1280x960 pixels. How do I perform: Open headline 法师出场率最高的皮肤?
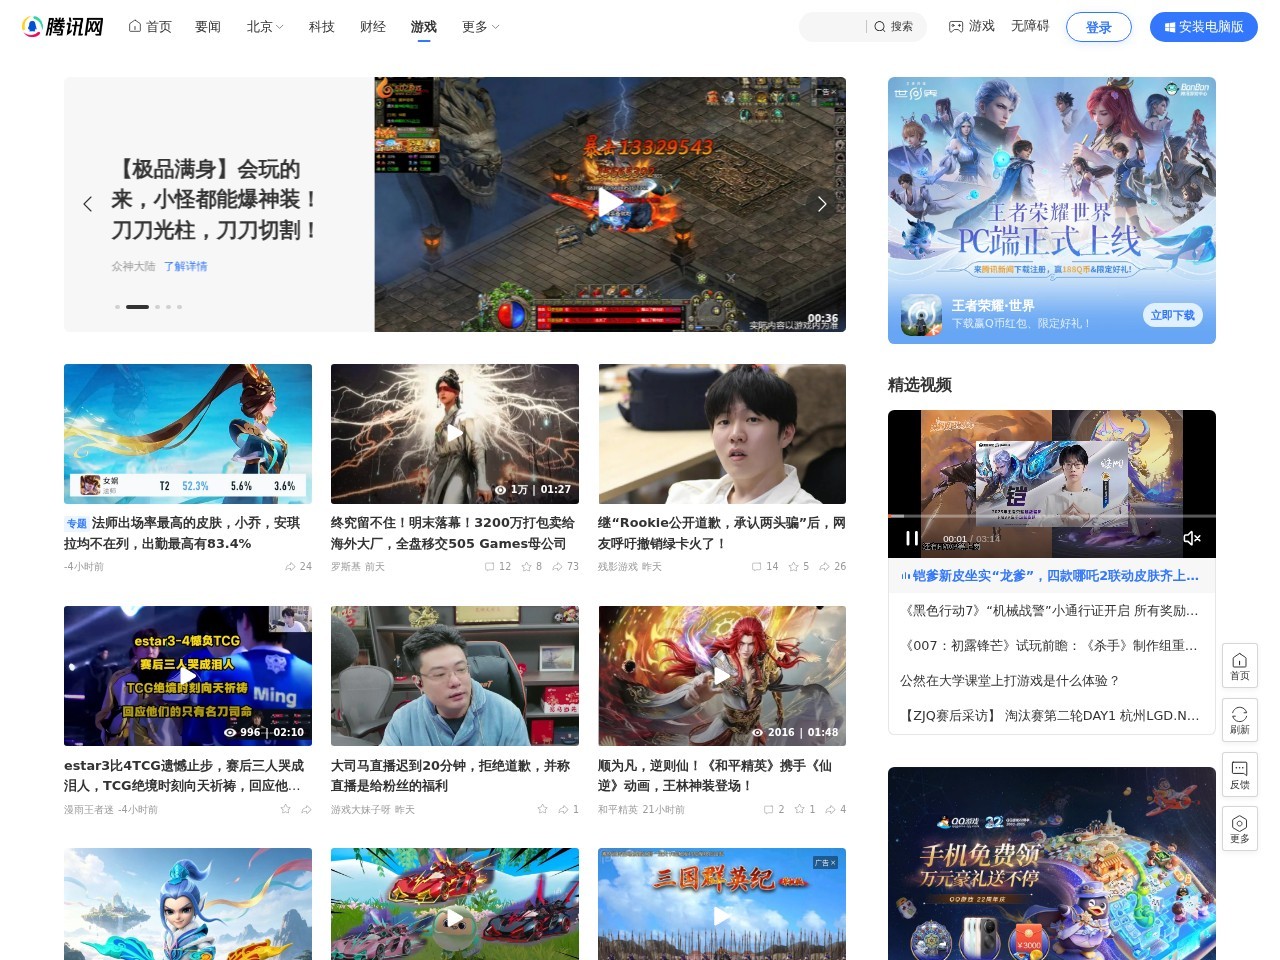tap(182, 533)
